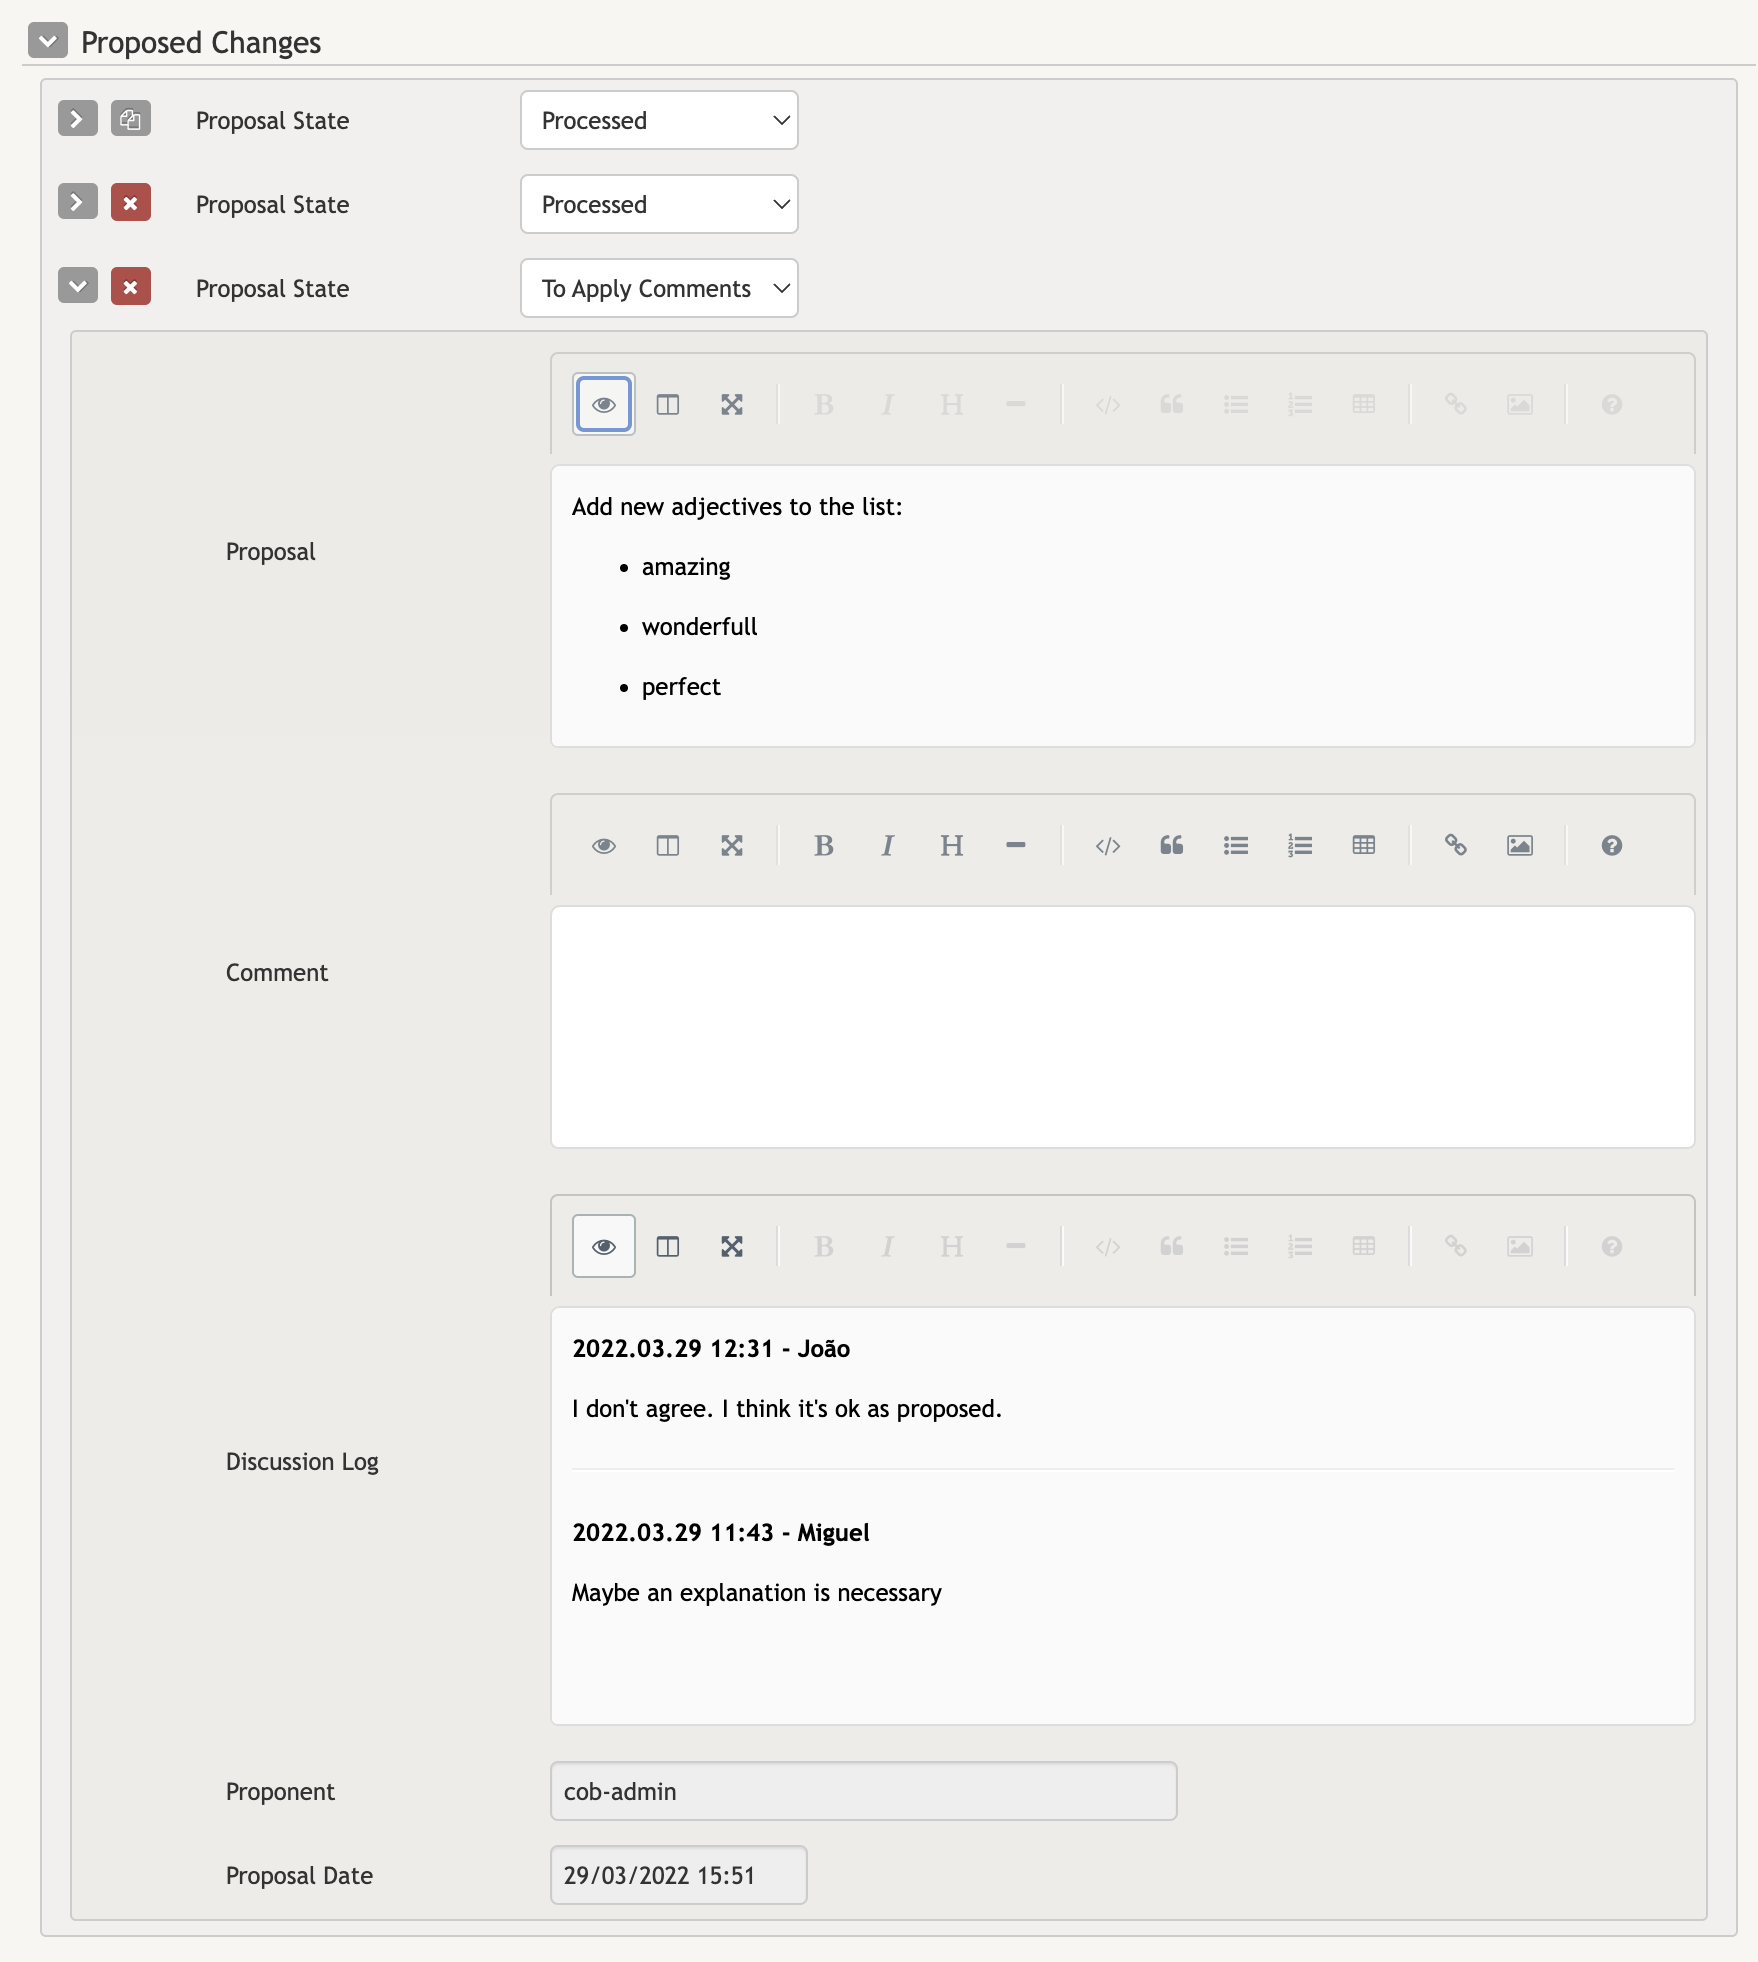This screenshot has width=1758, height=1962.
Task: Click the Proponent field showing cob-admin
Action: point(864,1791)
